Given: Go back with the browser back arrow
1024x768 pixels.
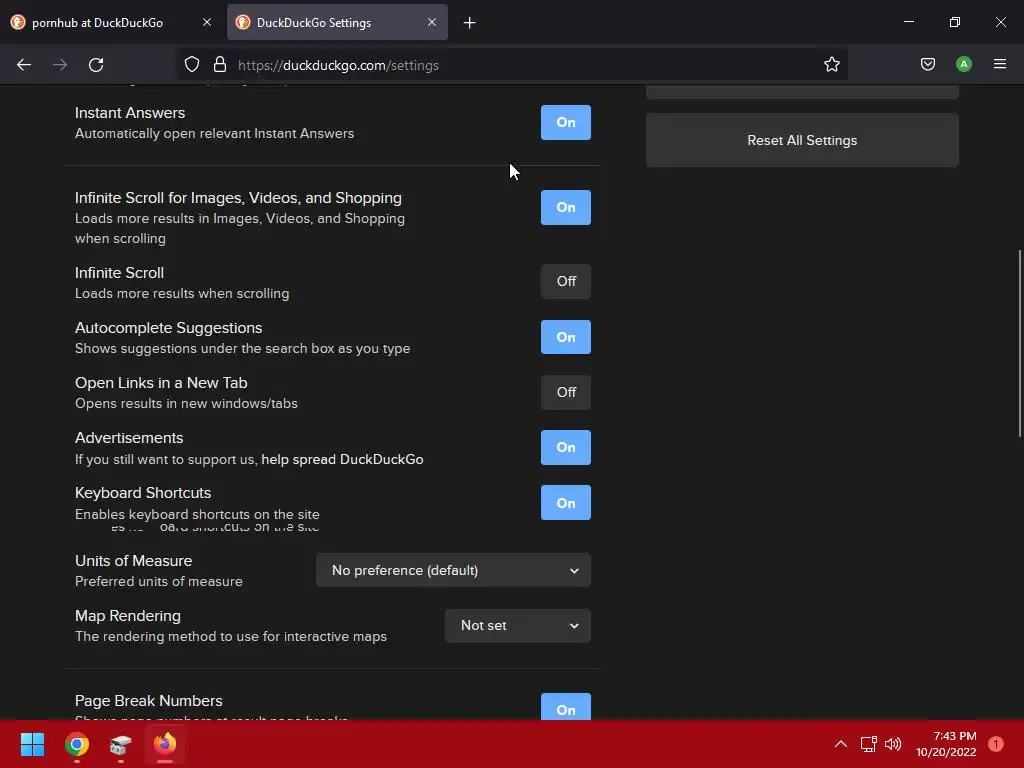Looking at the screenshot, I should point(24,65).
